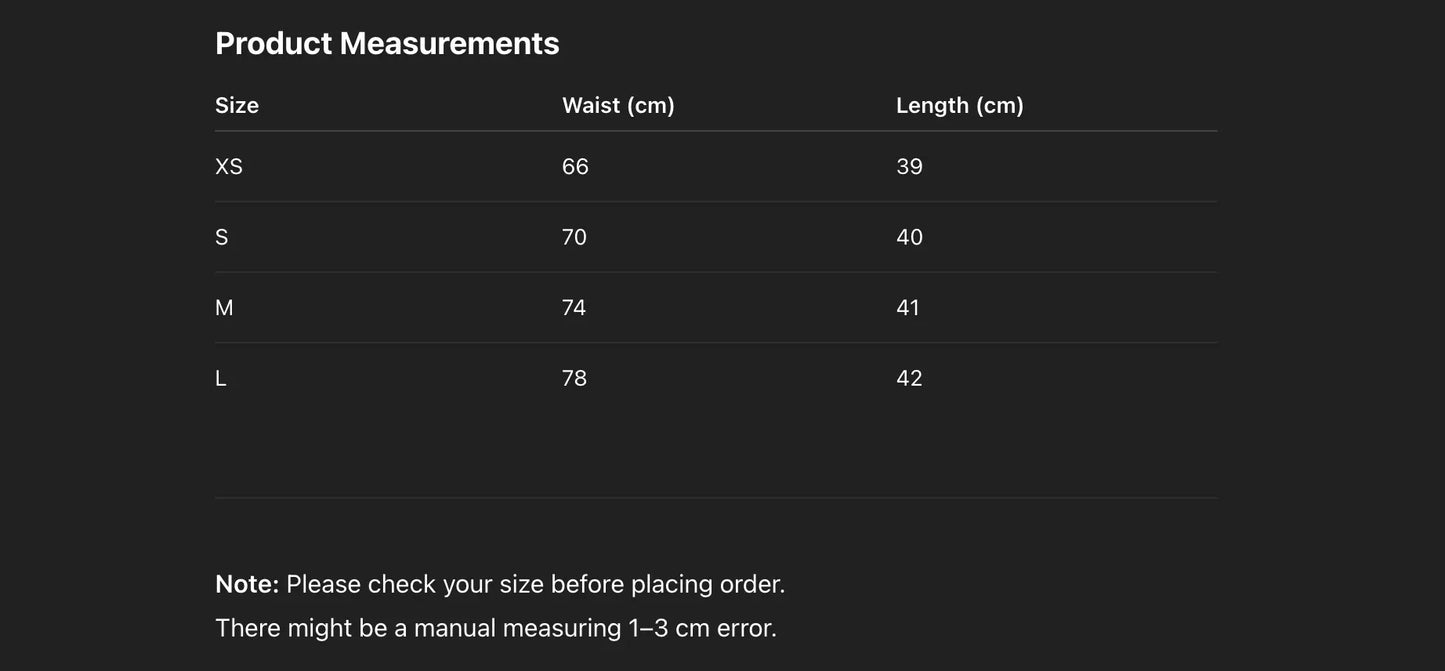This screenshot has height=671, width=1445.
Task: Select the XS size row label
Action: tap(229, 166)
